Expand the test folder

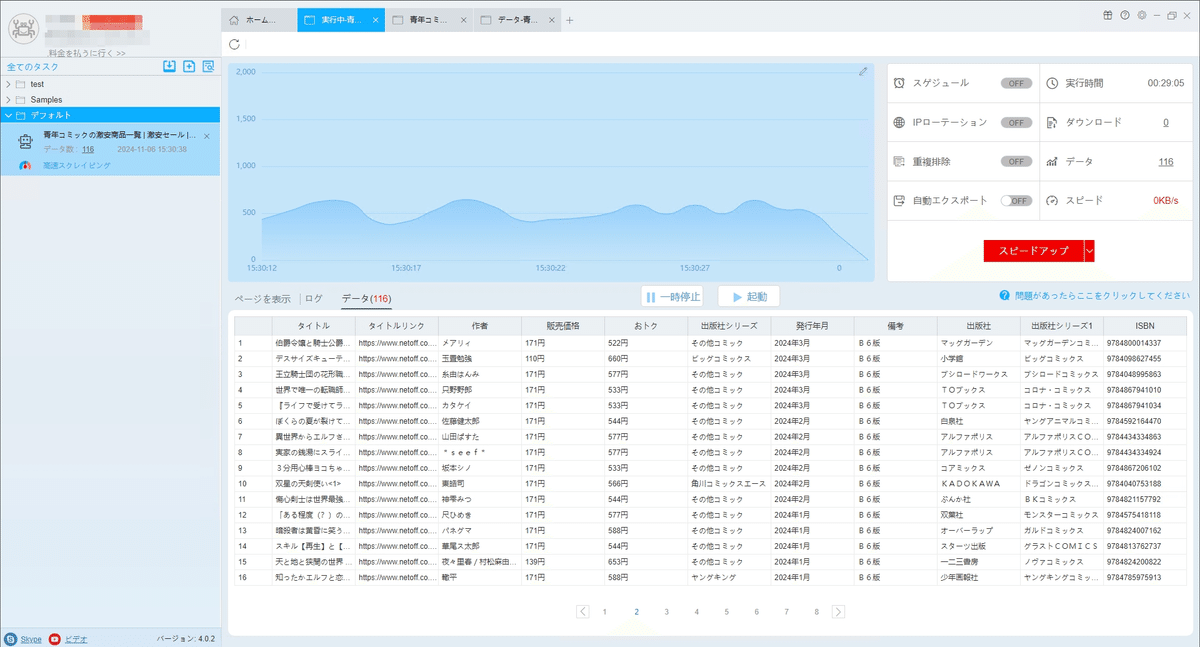click(x=8, y=84)
